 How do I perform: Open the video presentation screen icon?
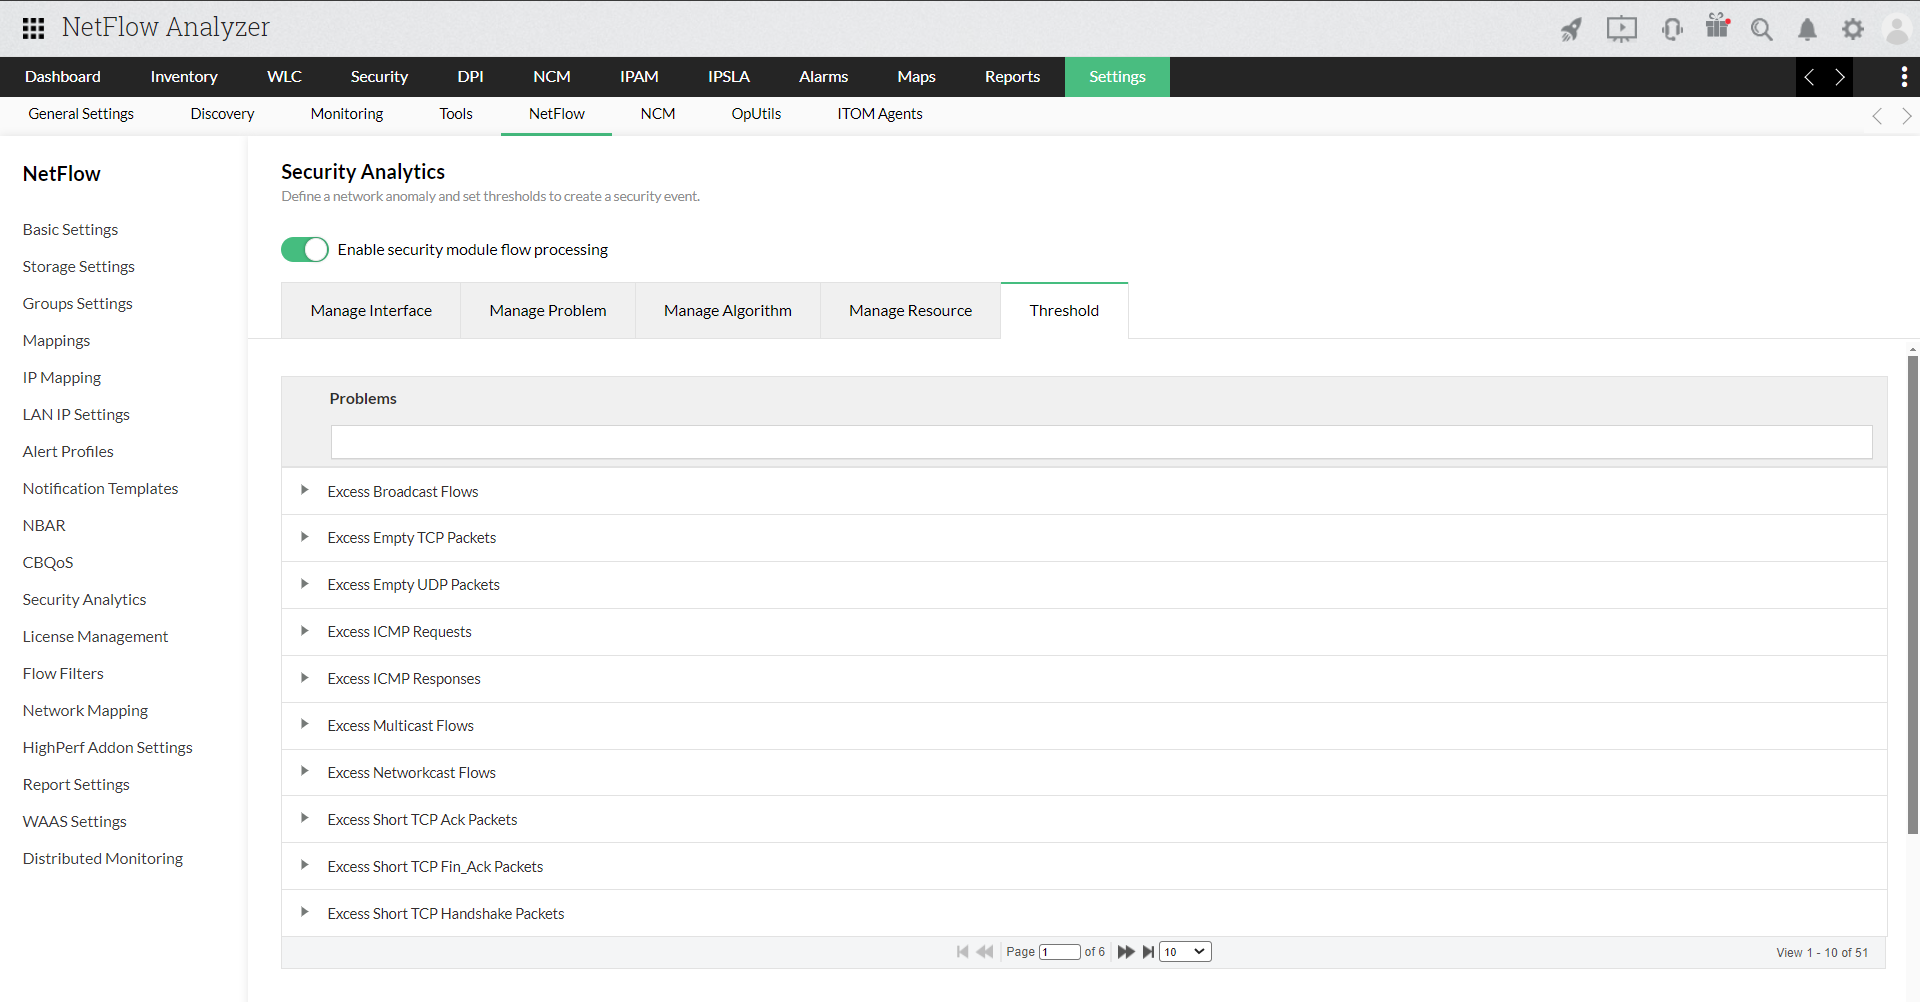click(1621, 29)
